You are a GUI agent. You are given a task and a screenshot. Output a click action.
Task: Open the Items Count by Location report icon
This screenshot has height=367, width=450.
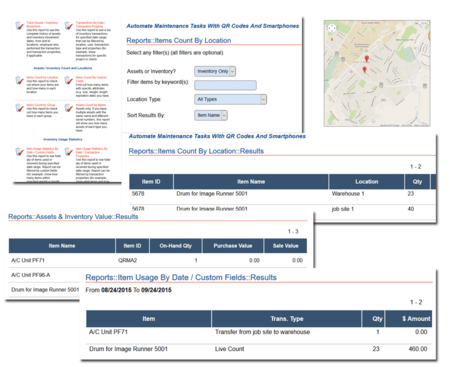pyautogui.click(x=20, y=80)
